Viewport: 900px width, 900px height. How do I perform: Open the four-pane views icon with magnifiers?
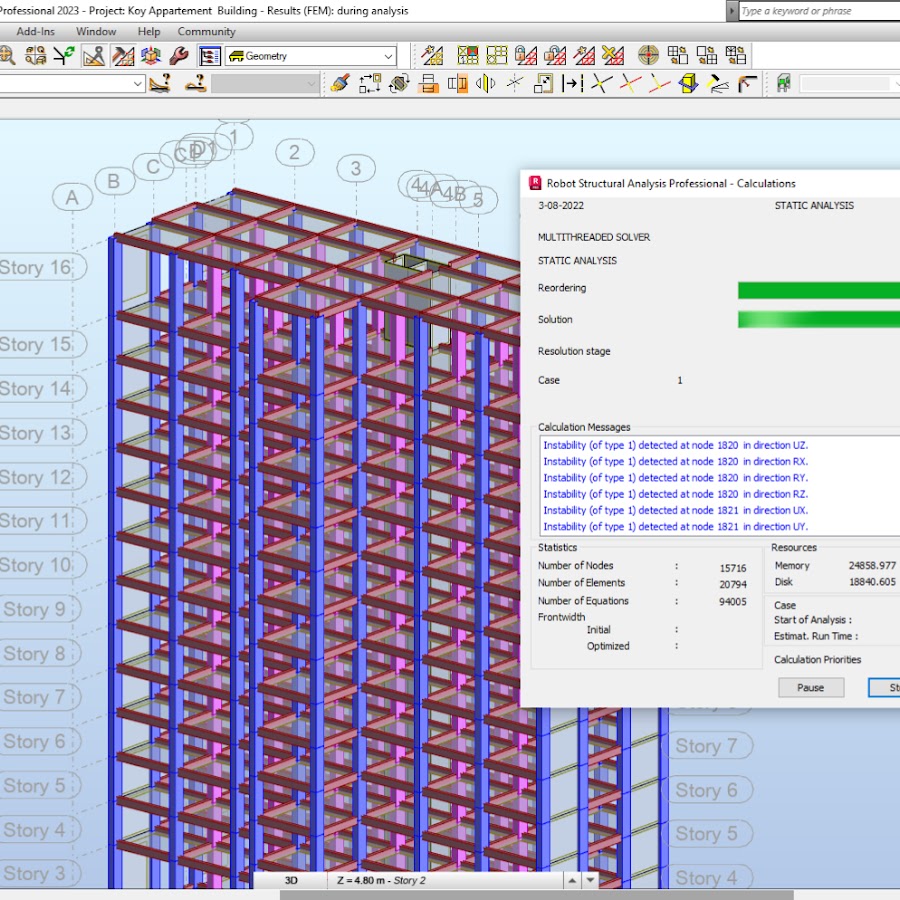point(36,56)
